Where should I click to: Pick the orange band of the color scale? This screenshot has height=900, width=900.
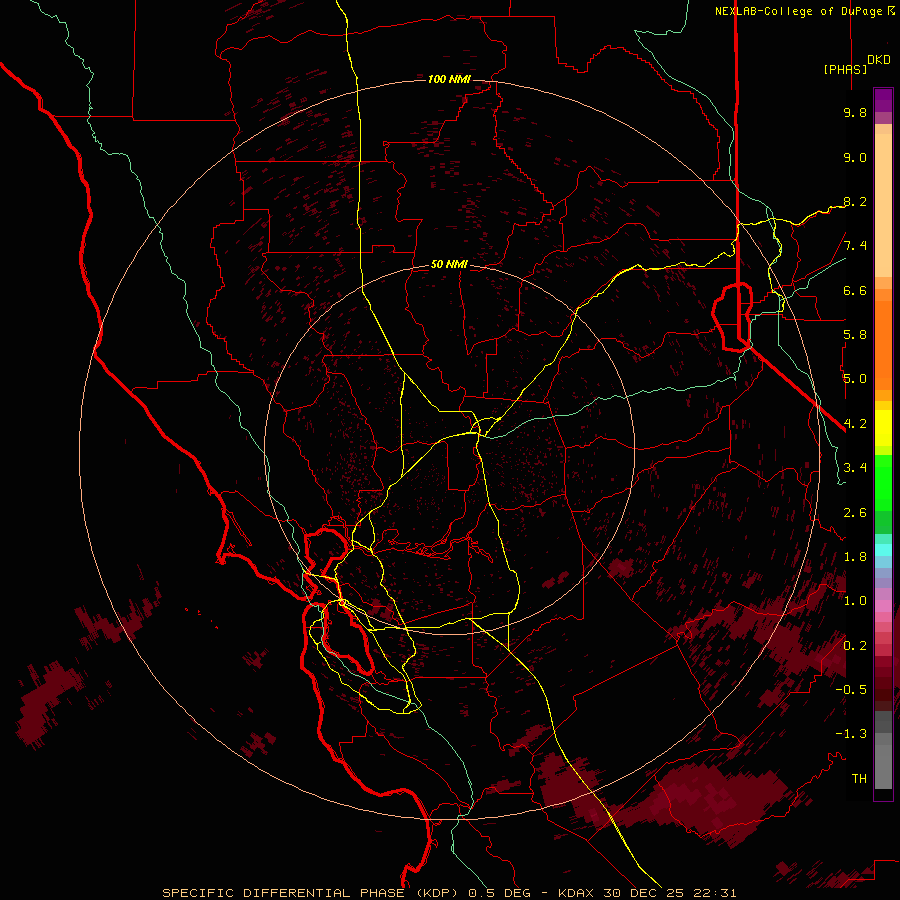[x=883, y=344]
